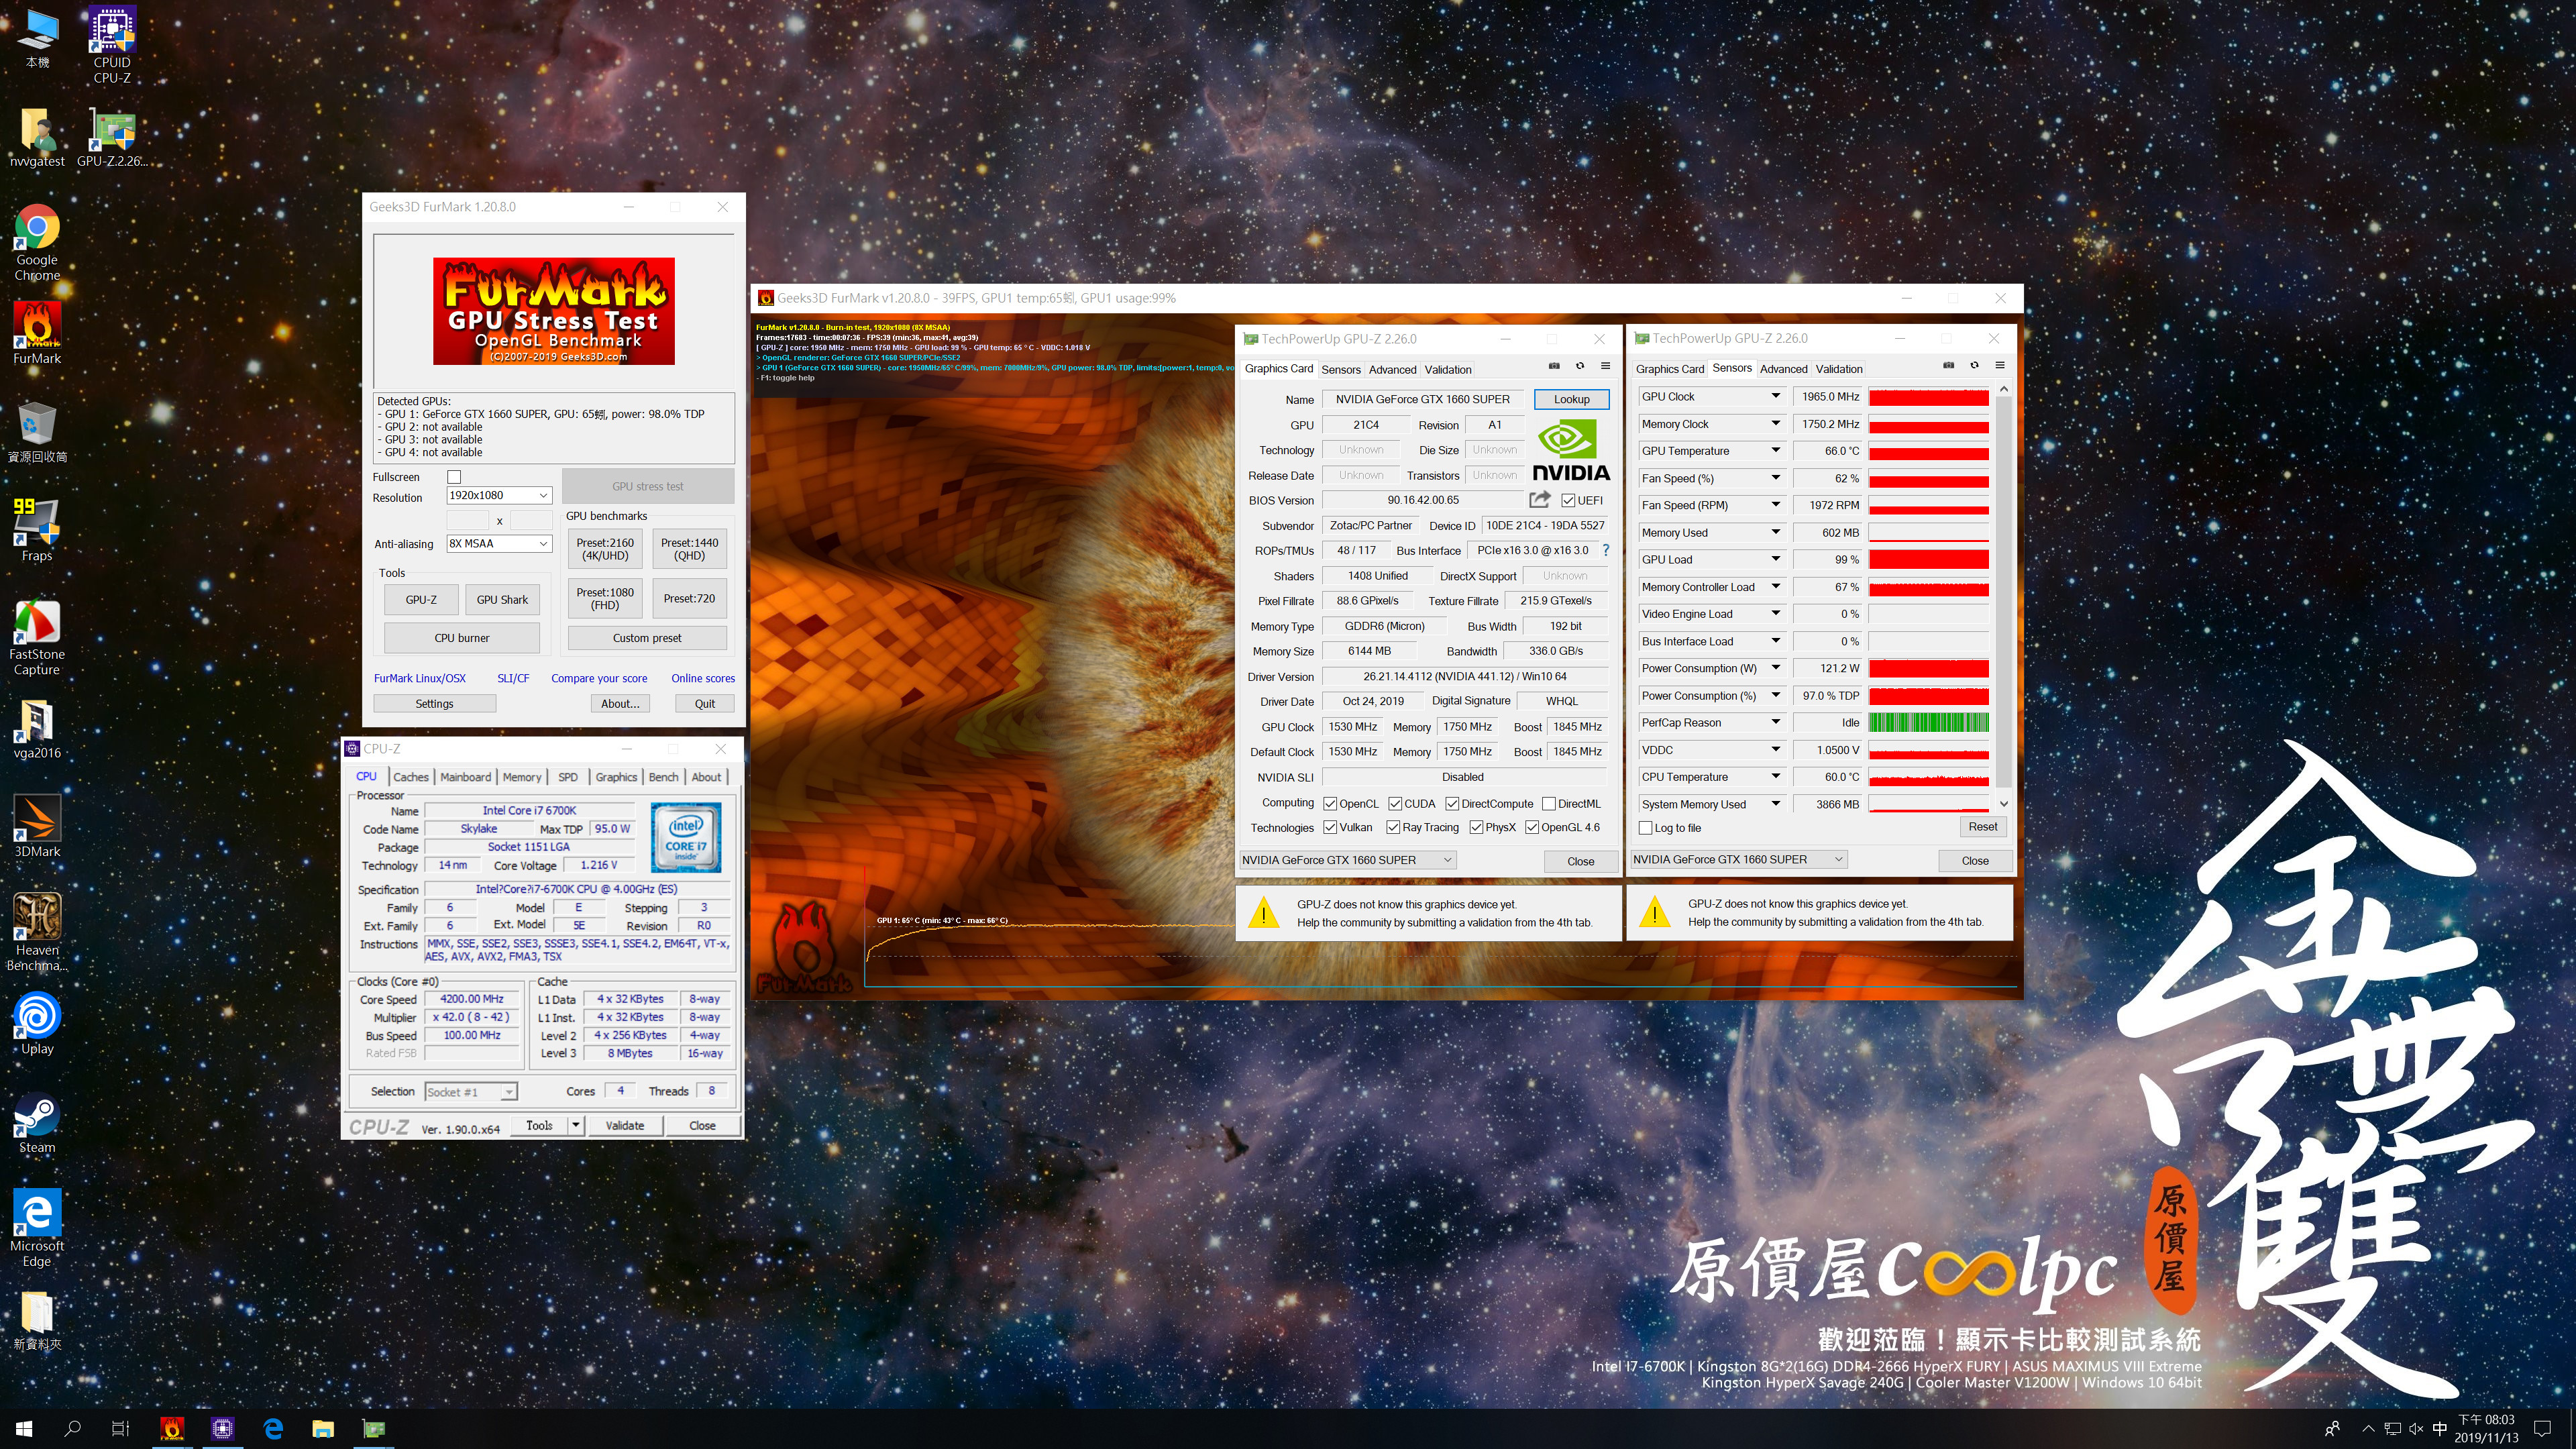Open the GPU-Z.2.26 desktop shortcut
Image resolution: width=2576 pixels, height=1449 pixels.
[112, 137]
